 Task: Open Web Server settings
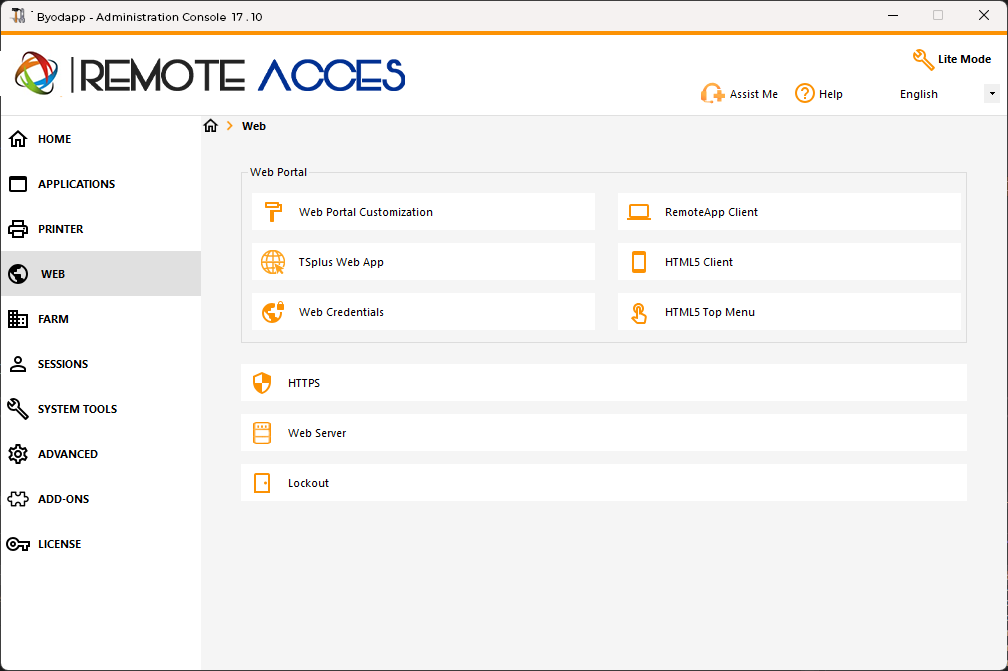[x=604, y=433]
